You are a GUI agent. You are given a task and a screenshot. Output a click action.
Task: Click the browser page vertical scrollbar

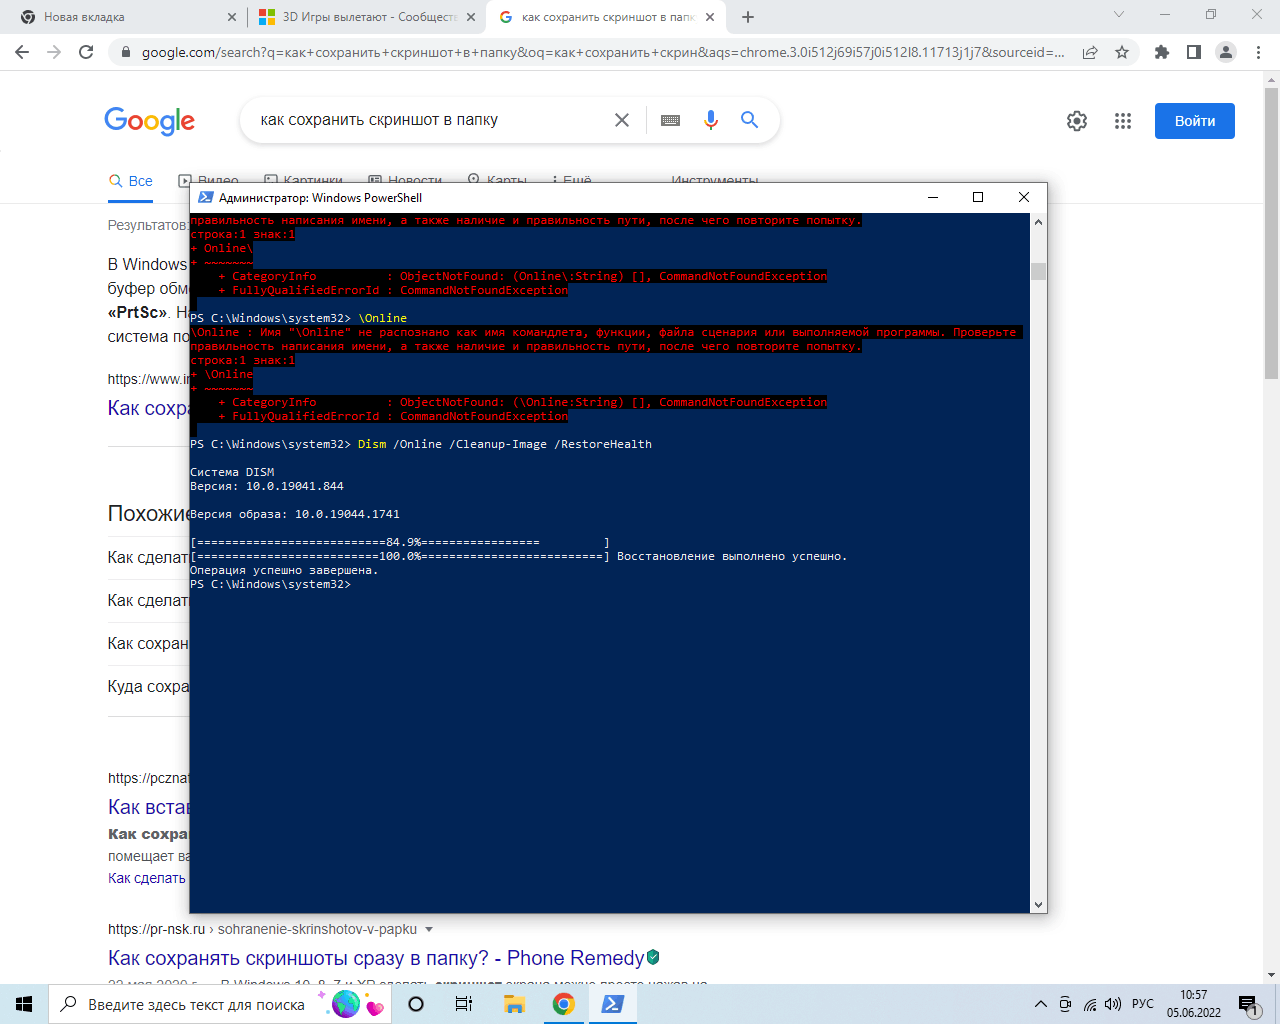[x=1272, y=233]
